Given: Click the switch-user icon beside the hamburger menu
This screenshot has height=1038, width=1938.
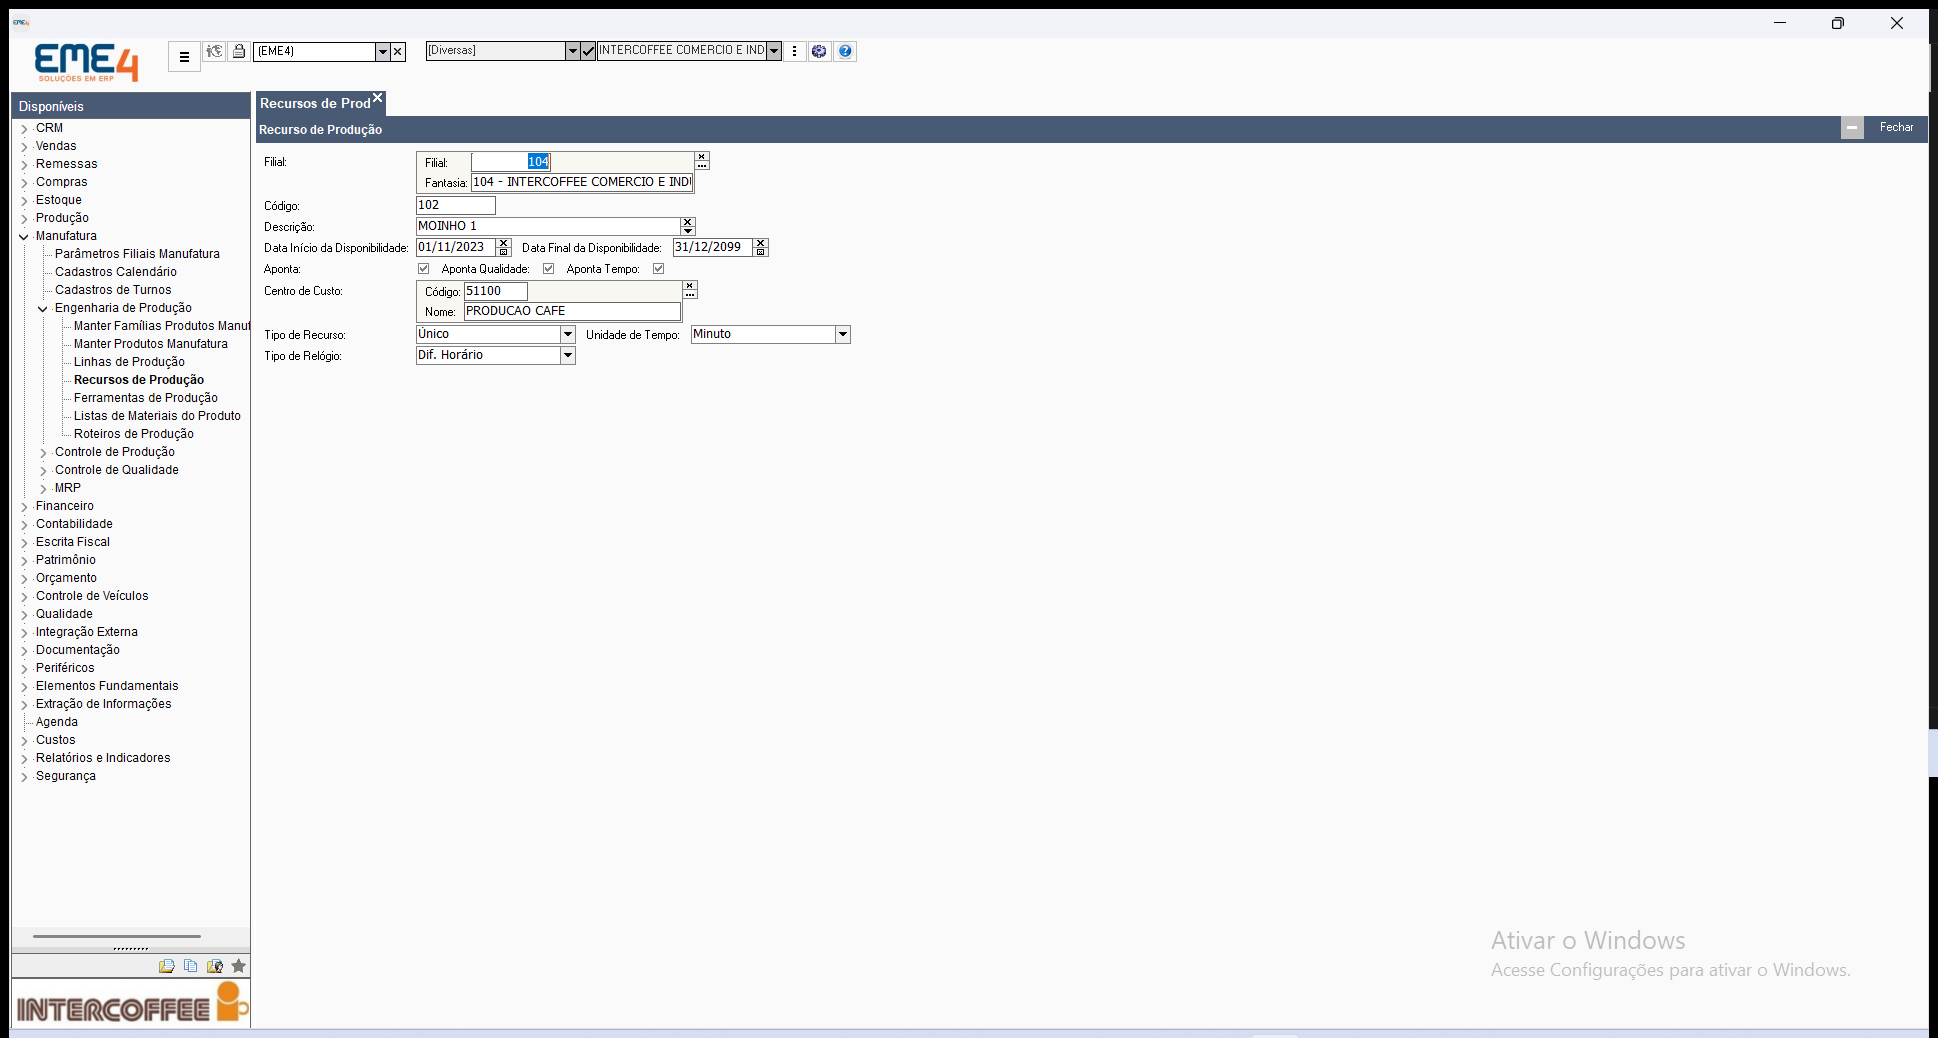Looking at the screenshot, I should click(214, 51).
